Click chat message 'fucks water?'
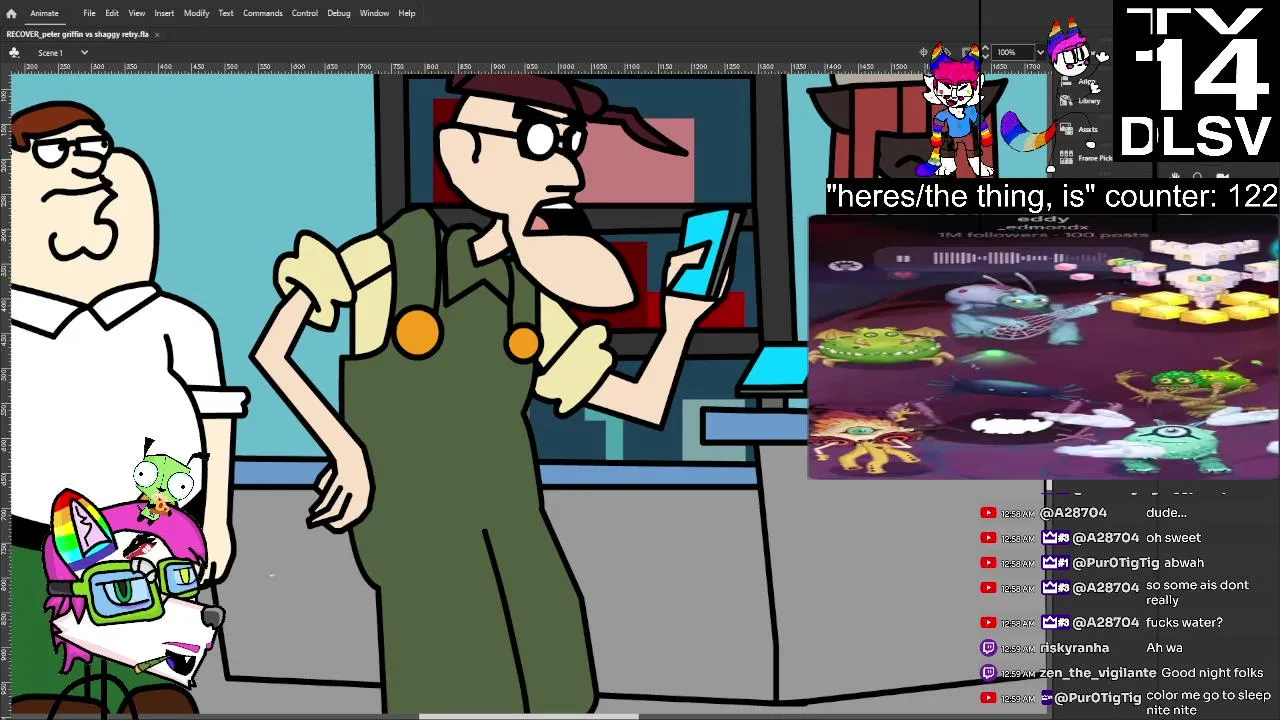The height and width of the screenshot is (720, 1280). coord(1184,623)
